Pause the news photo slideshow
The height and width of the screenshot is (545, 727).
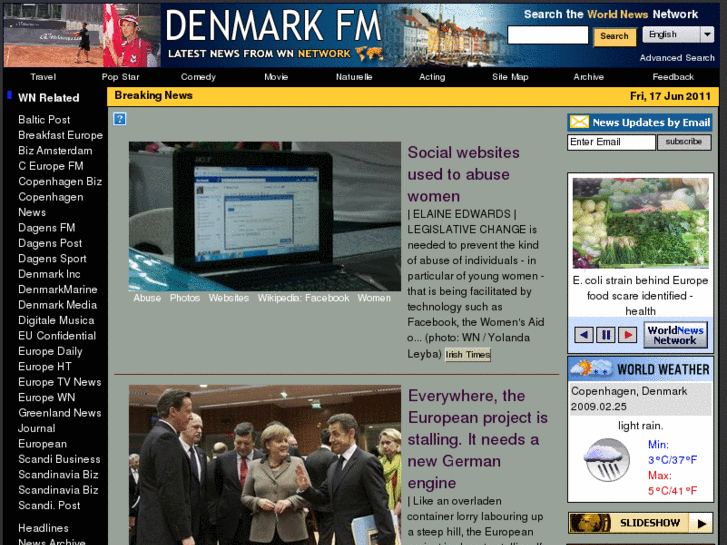606,334
